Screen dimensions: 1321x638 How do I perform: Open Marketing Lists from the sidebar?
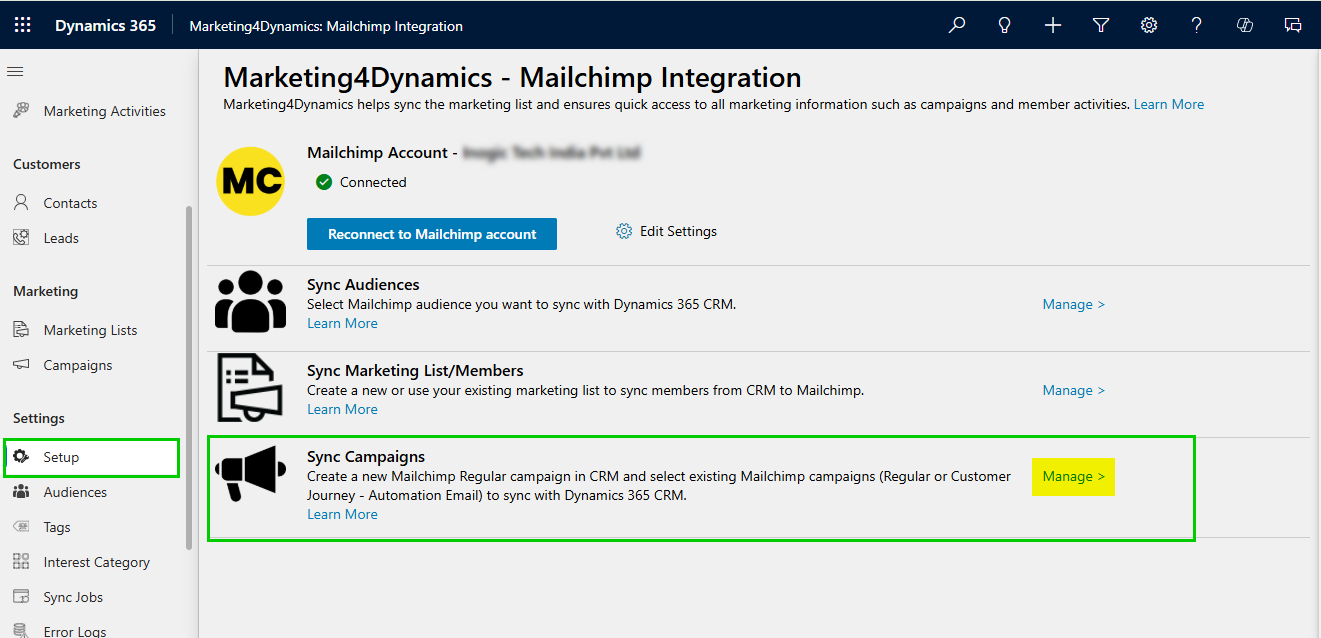(x=88, y=329)
